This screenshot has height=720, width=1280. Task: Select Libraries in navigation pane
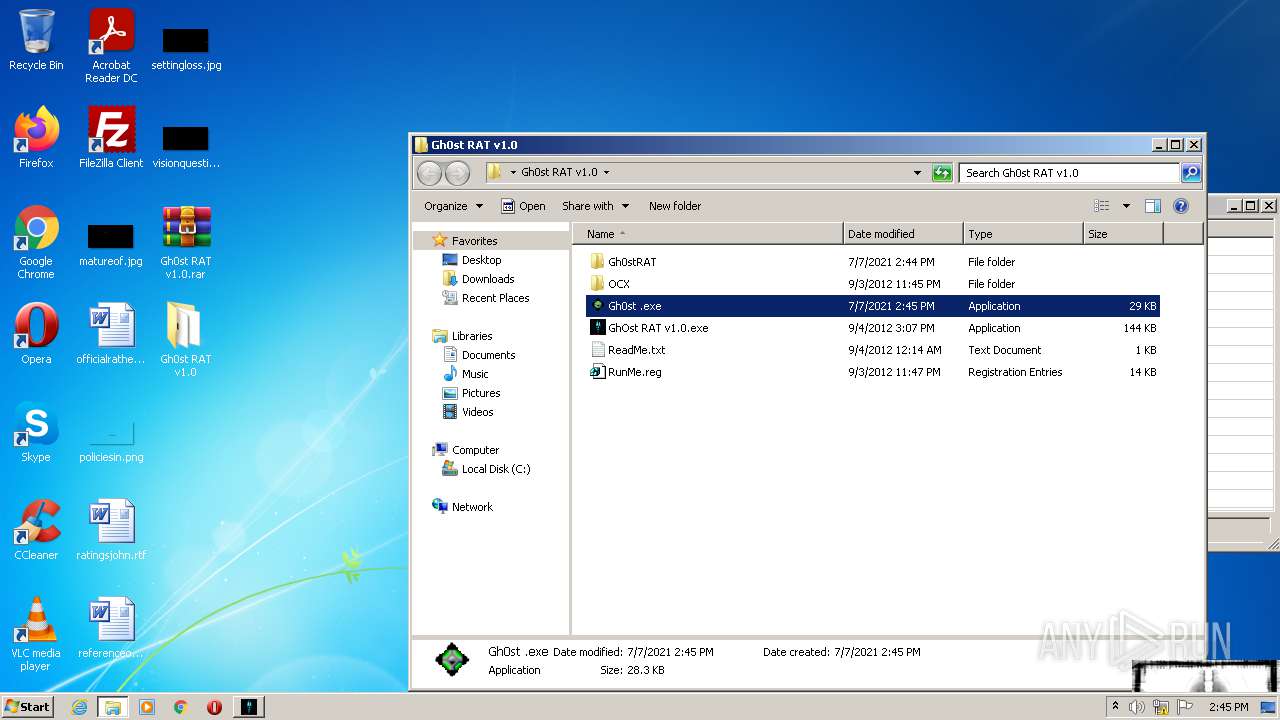coord(471,336)
